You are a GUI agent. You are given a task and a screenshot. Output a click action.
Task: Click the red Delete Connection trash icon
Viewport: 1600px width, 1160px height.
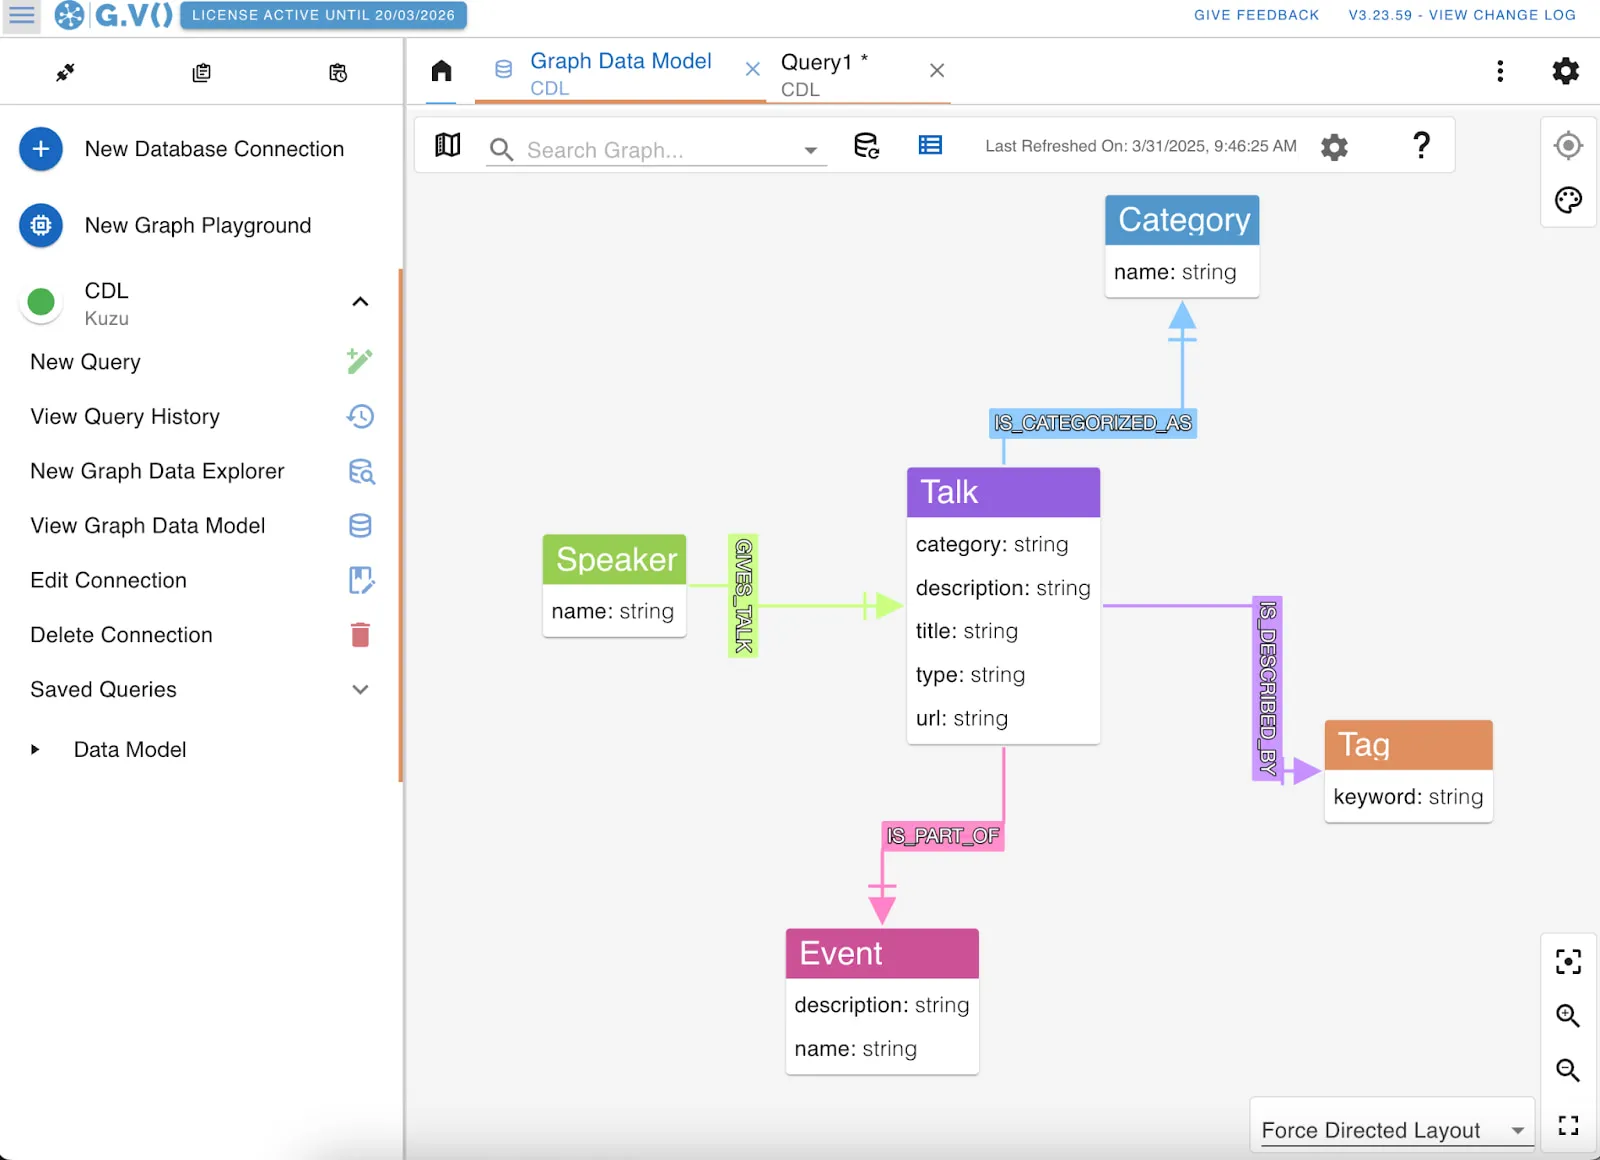tap(360, 634)
